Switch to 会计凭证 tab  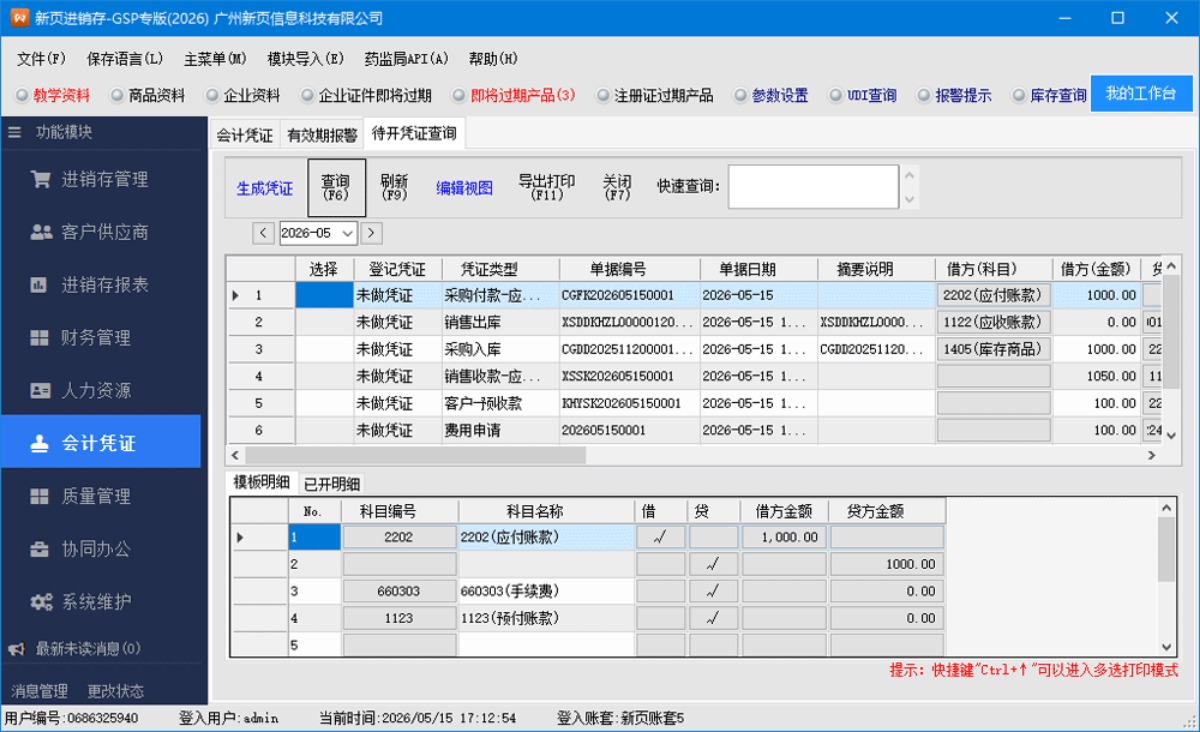[x=245, y=135]
